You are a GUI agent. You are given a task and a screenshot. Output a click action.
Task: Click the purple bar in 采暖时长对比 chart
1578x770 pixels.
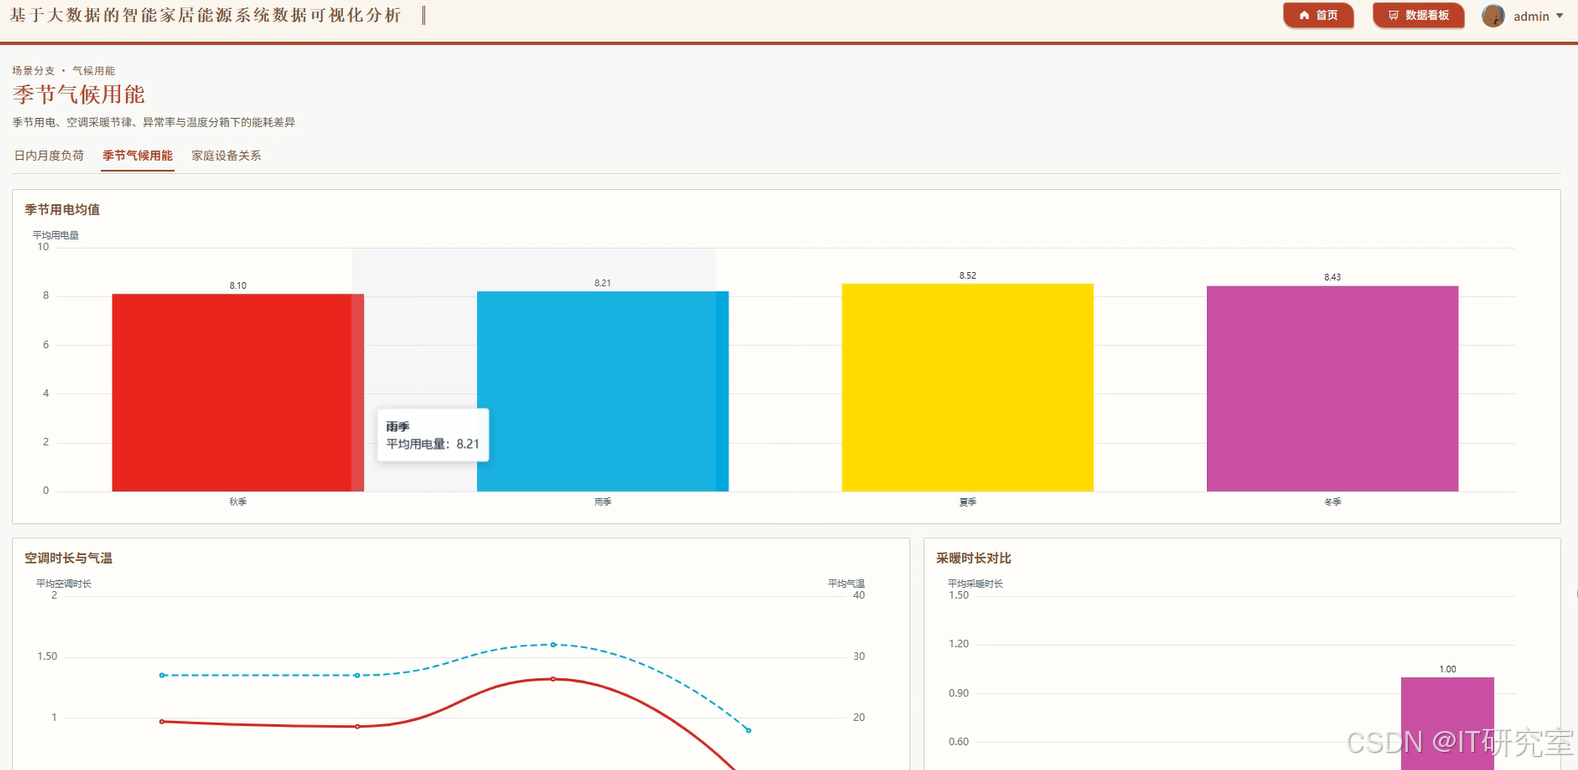tap(1447, 724)
